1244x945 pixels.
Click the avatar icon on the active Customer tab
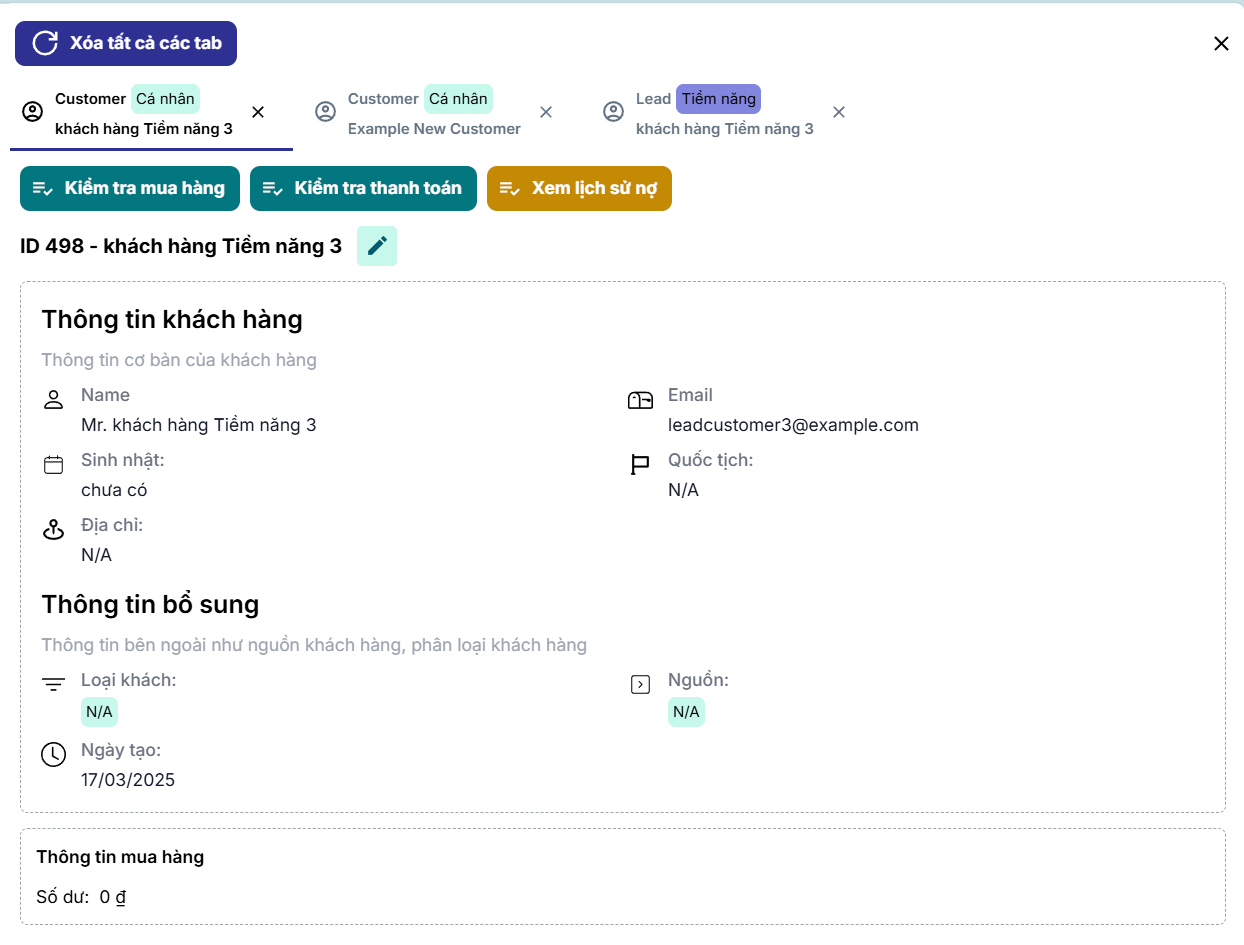32,112
